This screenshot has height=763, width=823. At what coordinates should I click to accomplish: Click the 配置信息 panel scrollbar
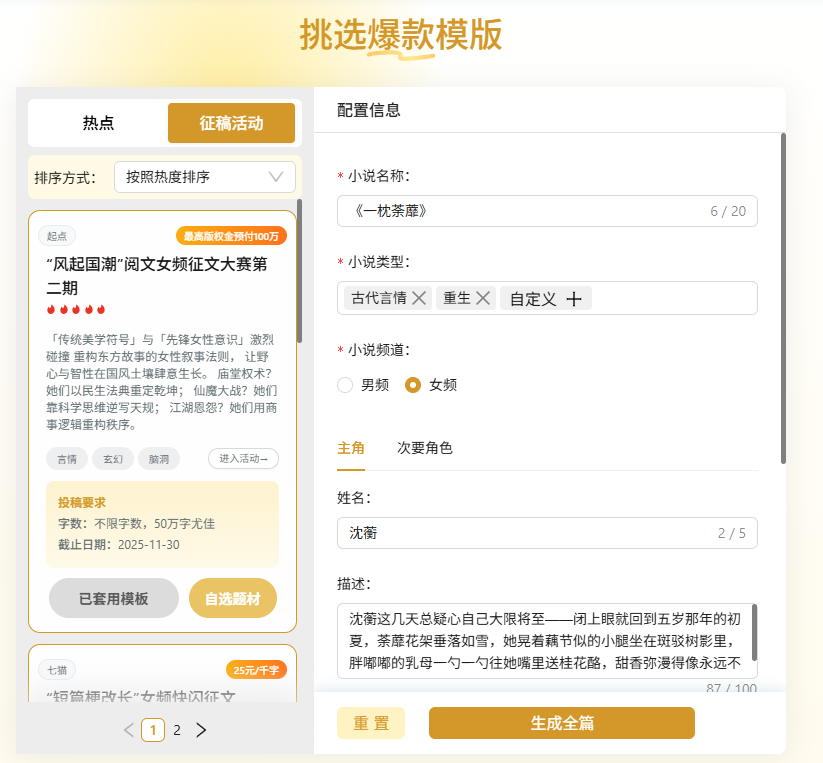[x=783, y=299]
